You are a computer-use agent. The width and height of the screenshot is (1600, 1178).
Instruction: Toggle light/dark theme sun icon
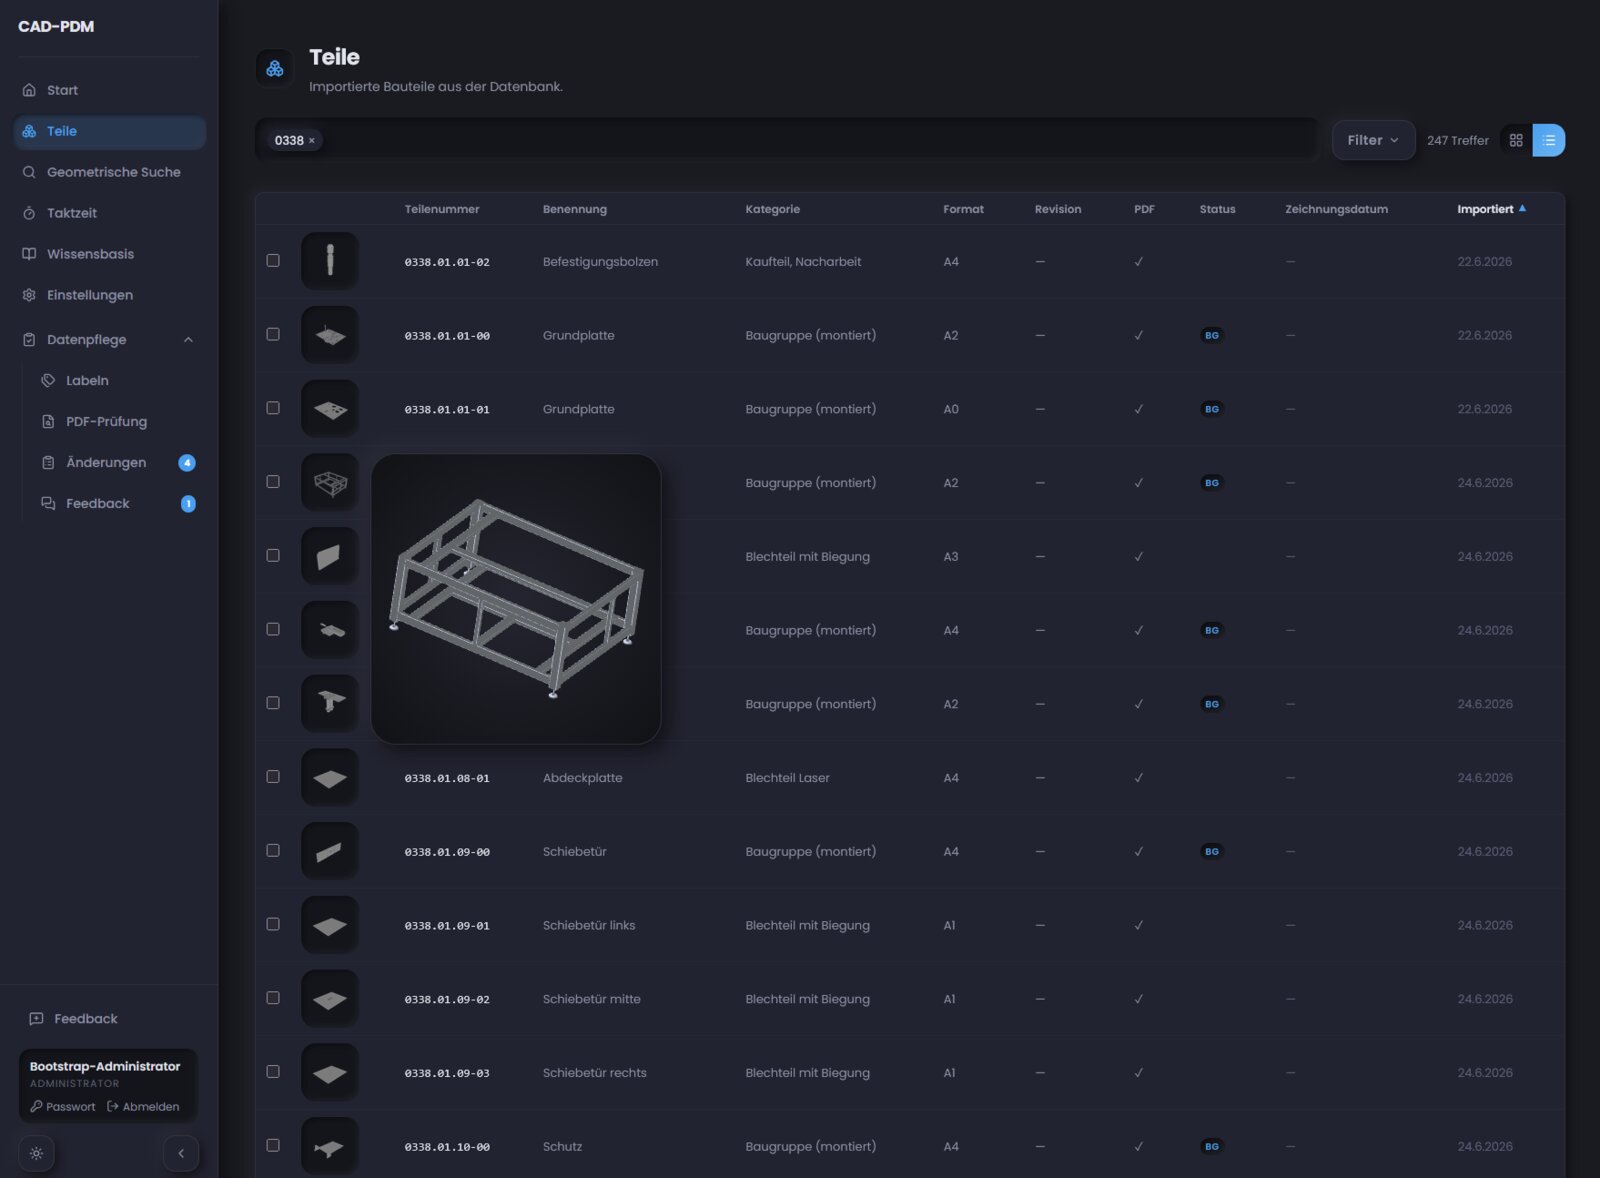pyautogui.click(x=36, y=1153)
